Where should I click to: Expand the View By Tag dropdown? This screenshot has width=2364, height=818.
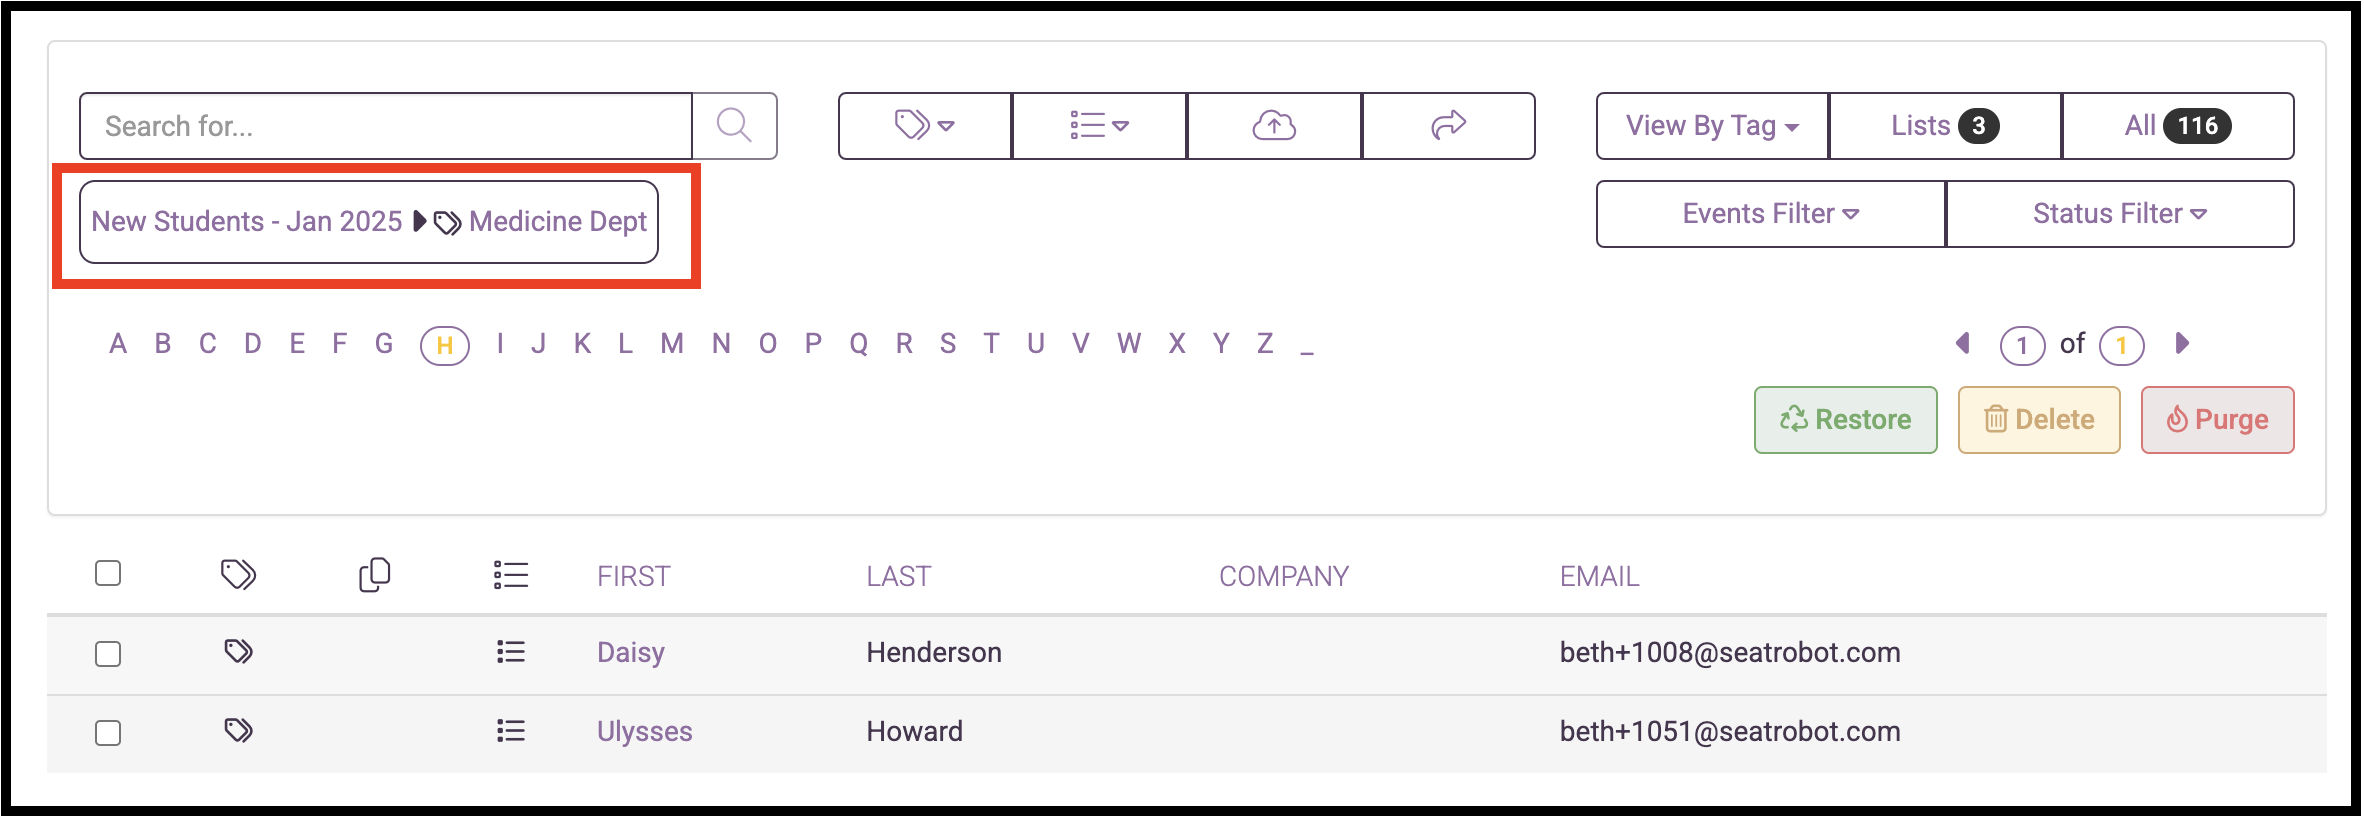[x=1712, y=126]
